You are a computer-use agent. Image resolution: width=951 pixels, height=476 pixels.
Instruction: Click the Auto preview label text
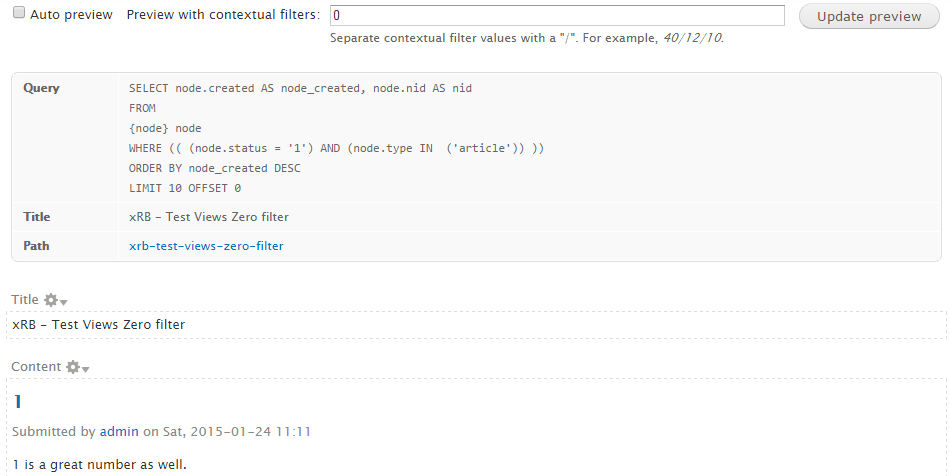click(72, 15)
